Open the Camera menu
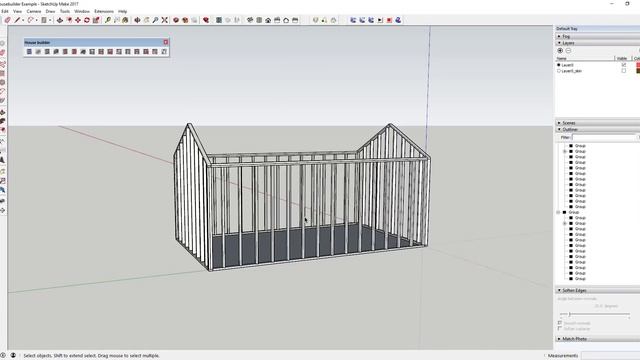The width and height of the screenshot is (640, 360). [33, 11]
